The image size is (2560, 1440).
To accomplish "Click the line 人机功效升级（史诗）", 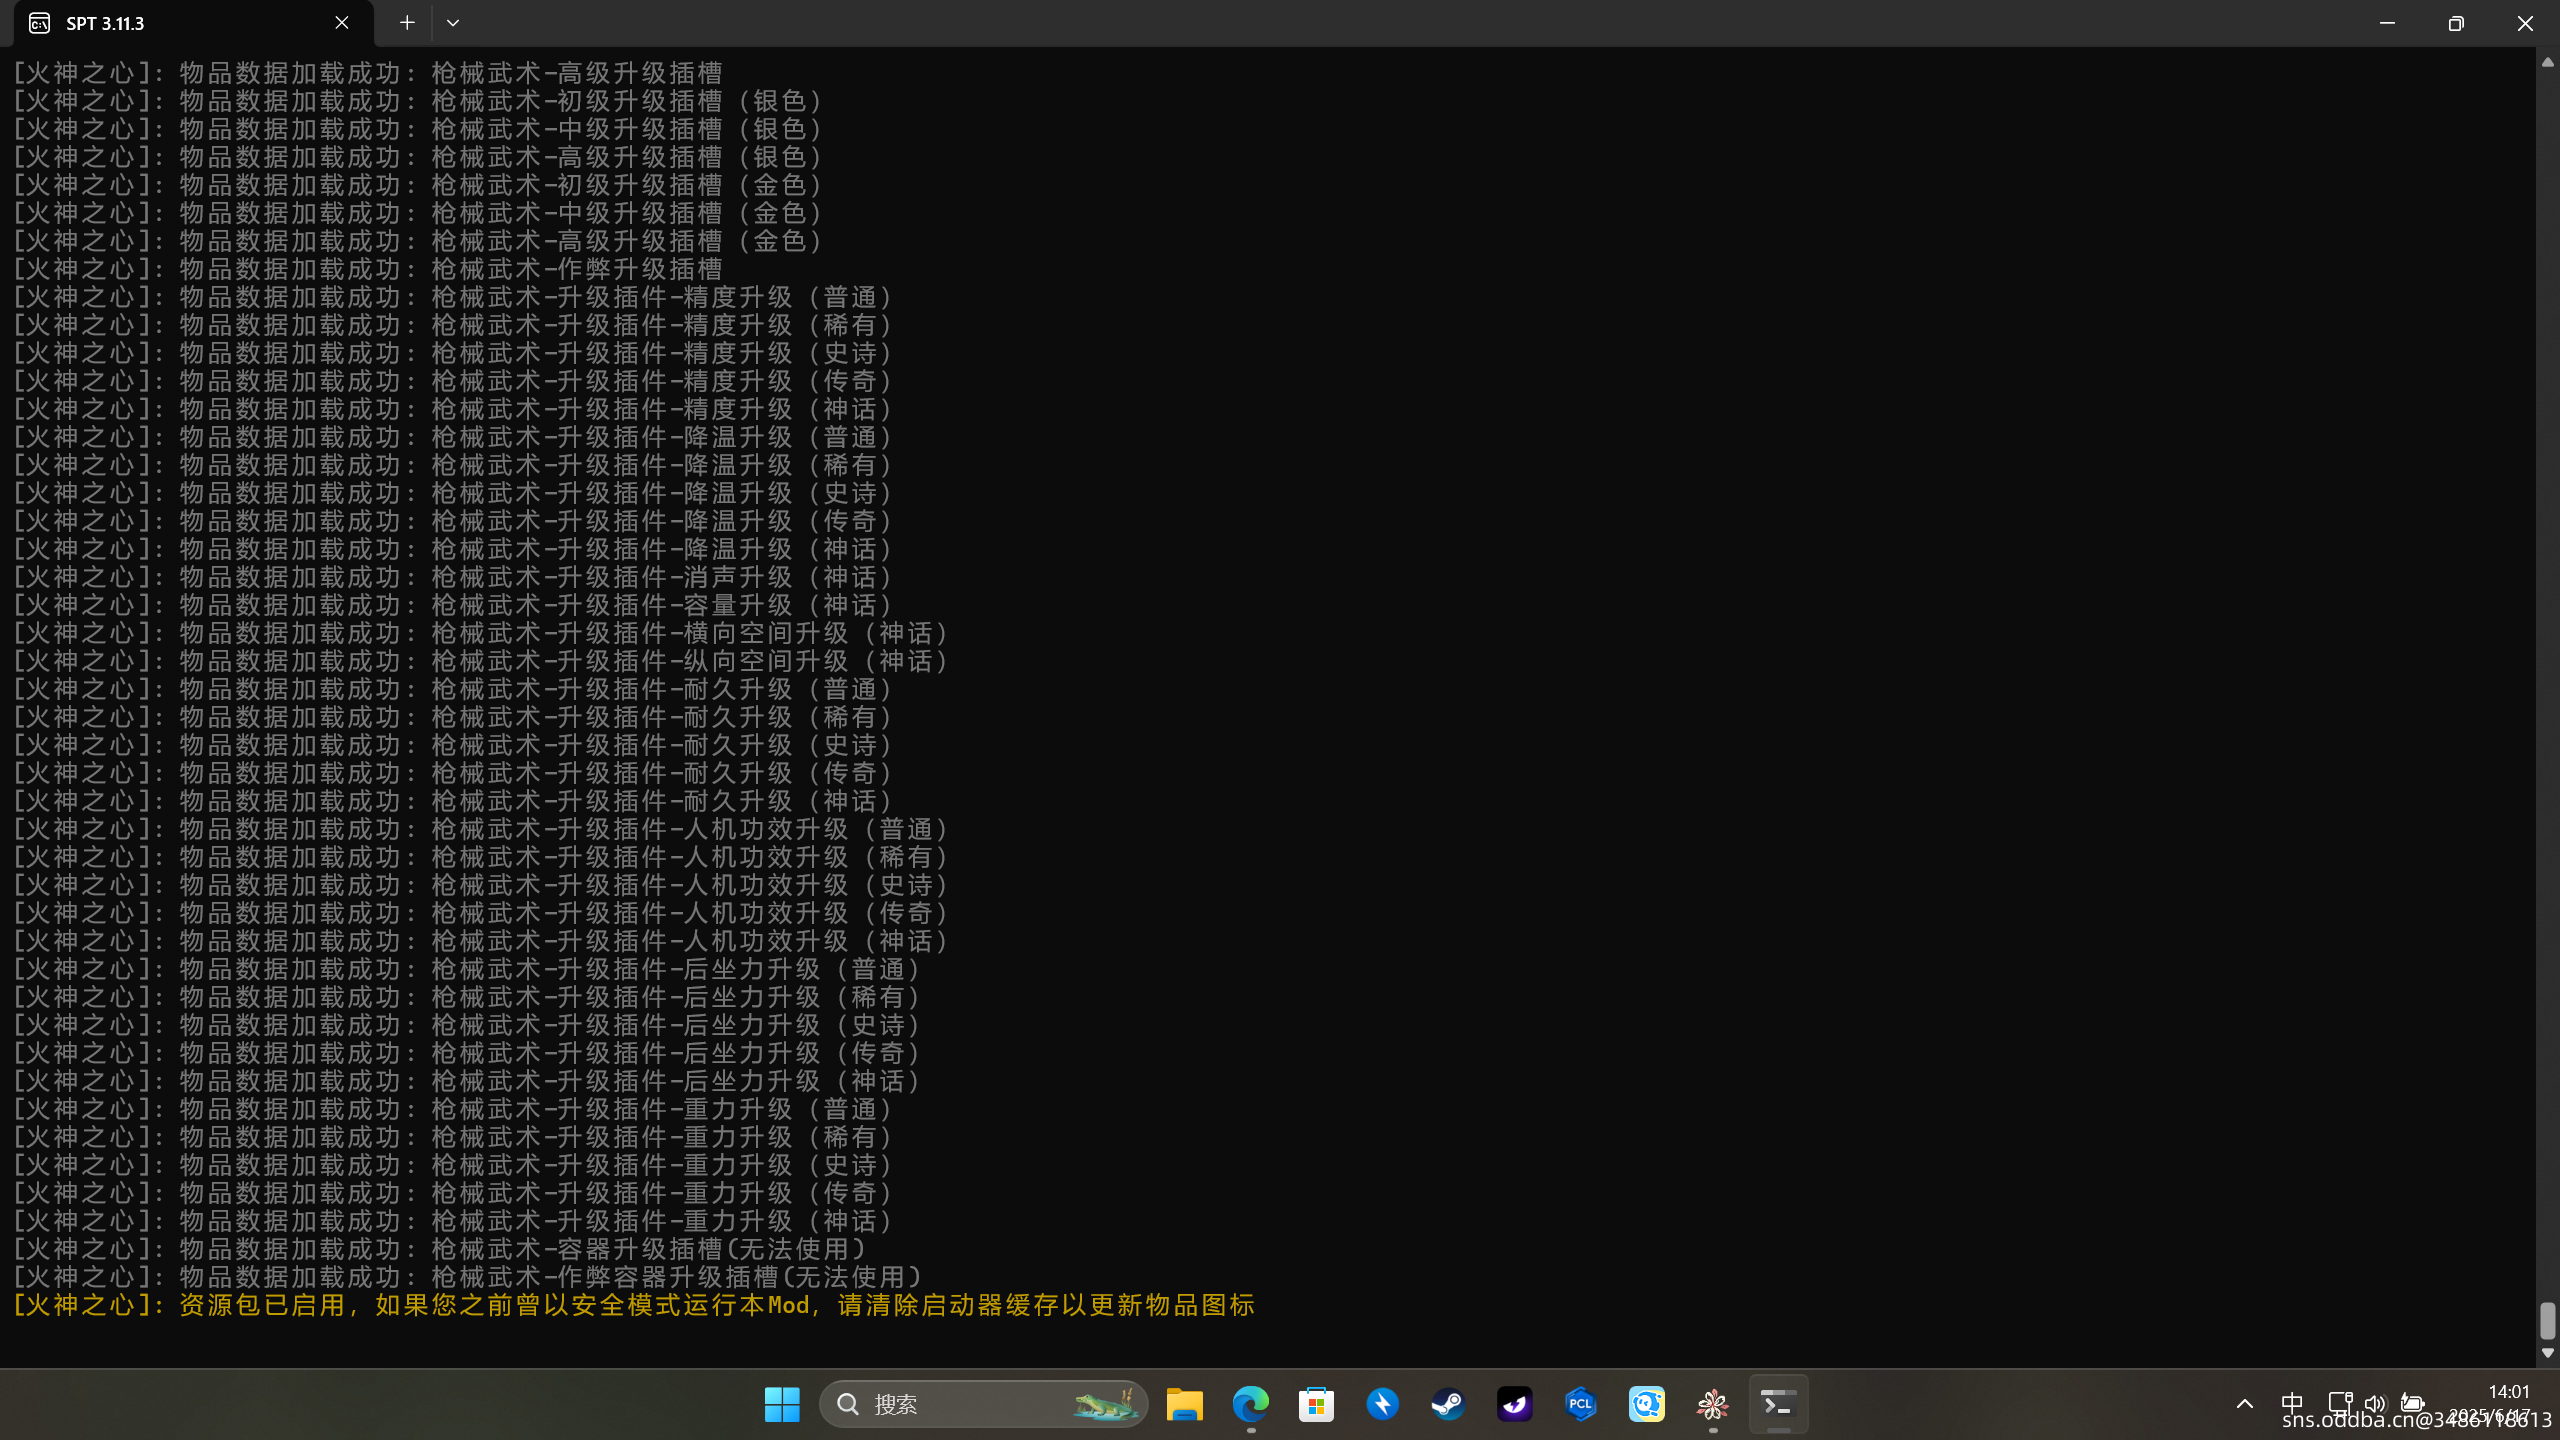I will pyautogui.click(x=480, y=885).
